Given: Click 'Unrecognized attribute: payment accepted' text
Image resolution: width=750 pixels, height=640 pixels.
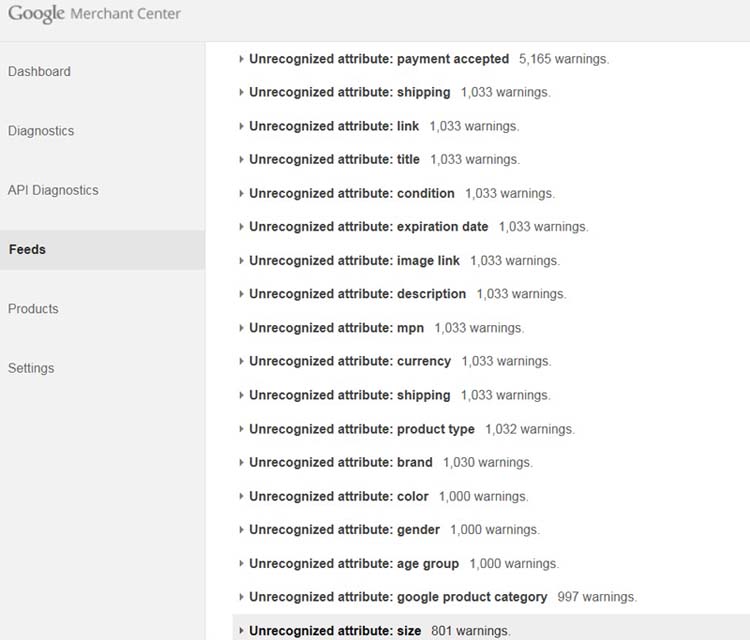Looking at the screenshot, I should 379,59.
